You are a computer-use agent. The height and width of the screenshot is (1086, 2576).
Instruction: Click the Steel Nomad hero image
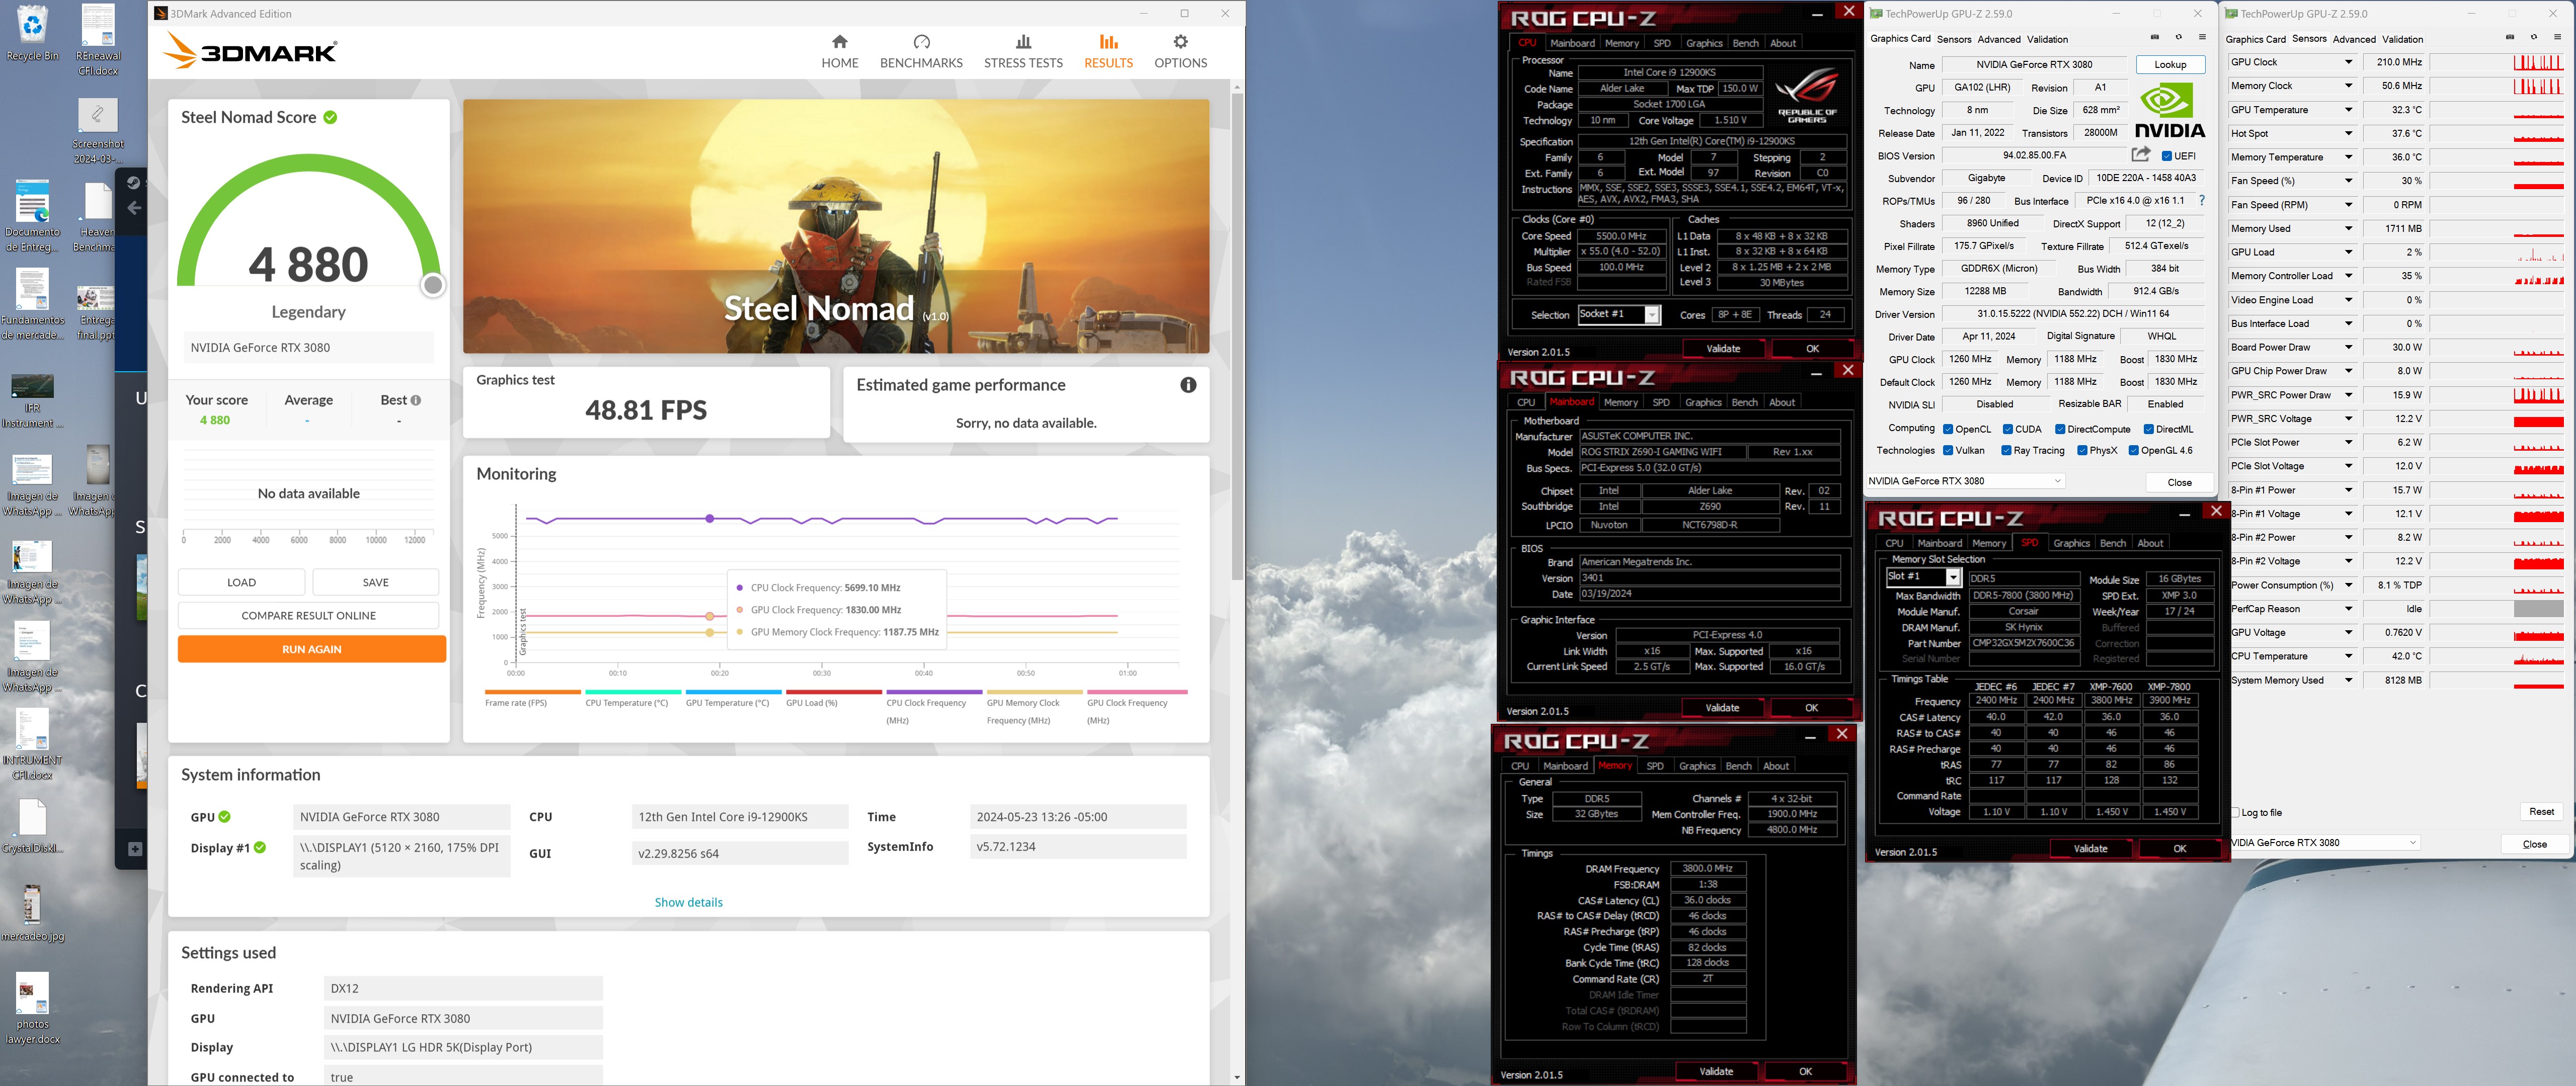835,226
